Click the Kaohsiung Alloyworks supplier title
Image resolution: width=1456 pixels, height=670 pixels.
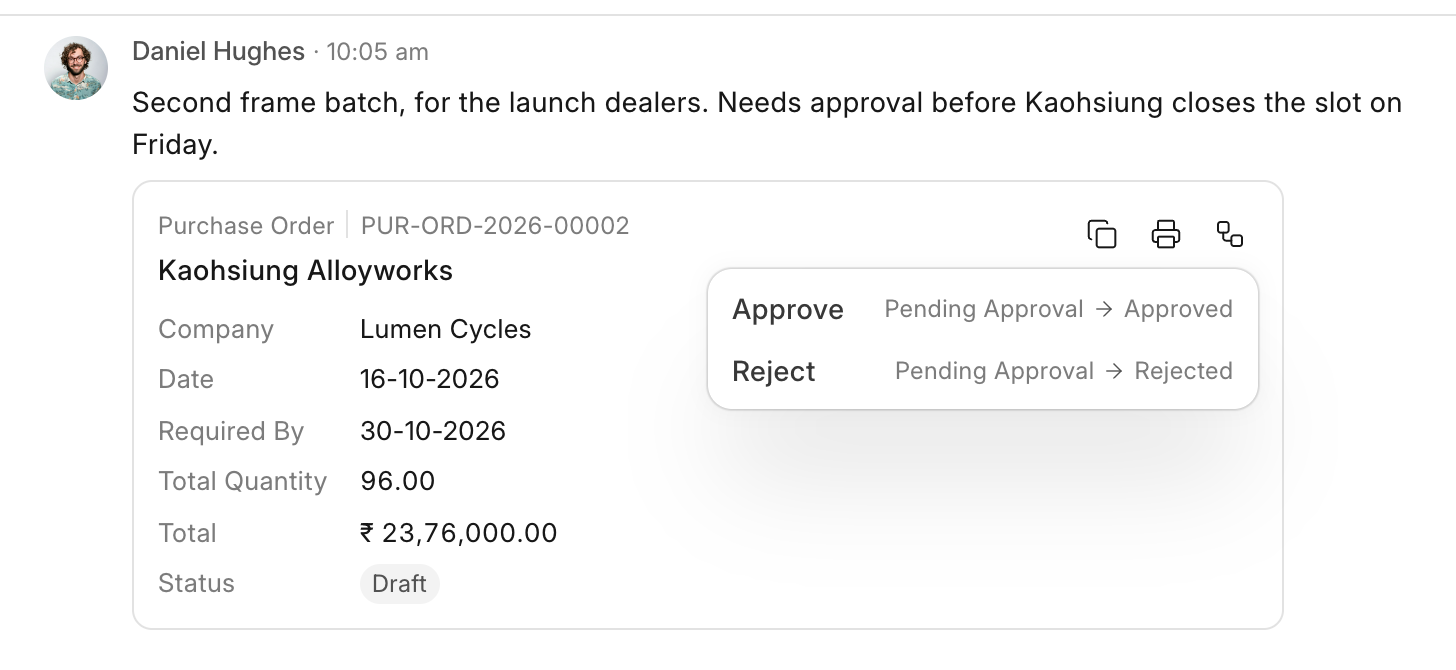[305, 270]
